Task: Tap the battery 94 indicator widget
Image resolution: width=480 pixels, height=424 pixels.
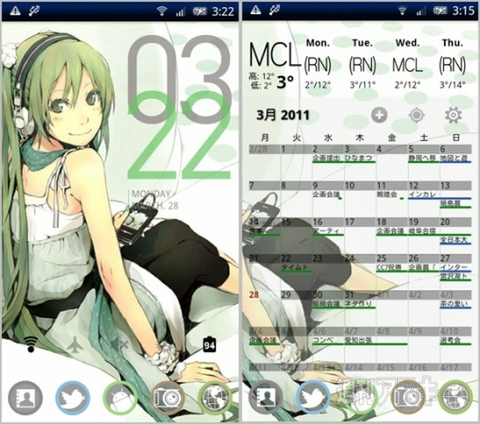Action: (209, 345)
